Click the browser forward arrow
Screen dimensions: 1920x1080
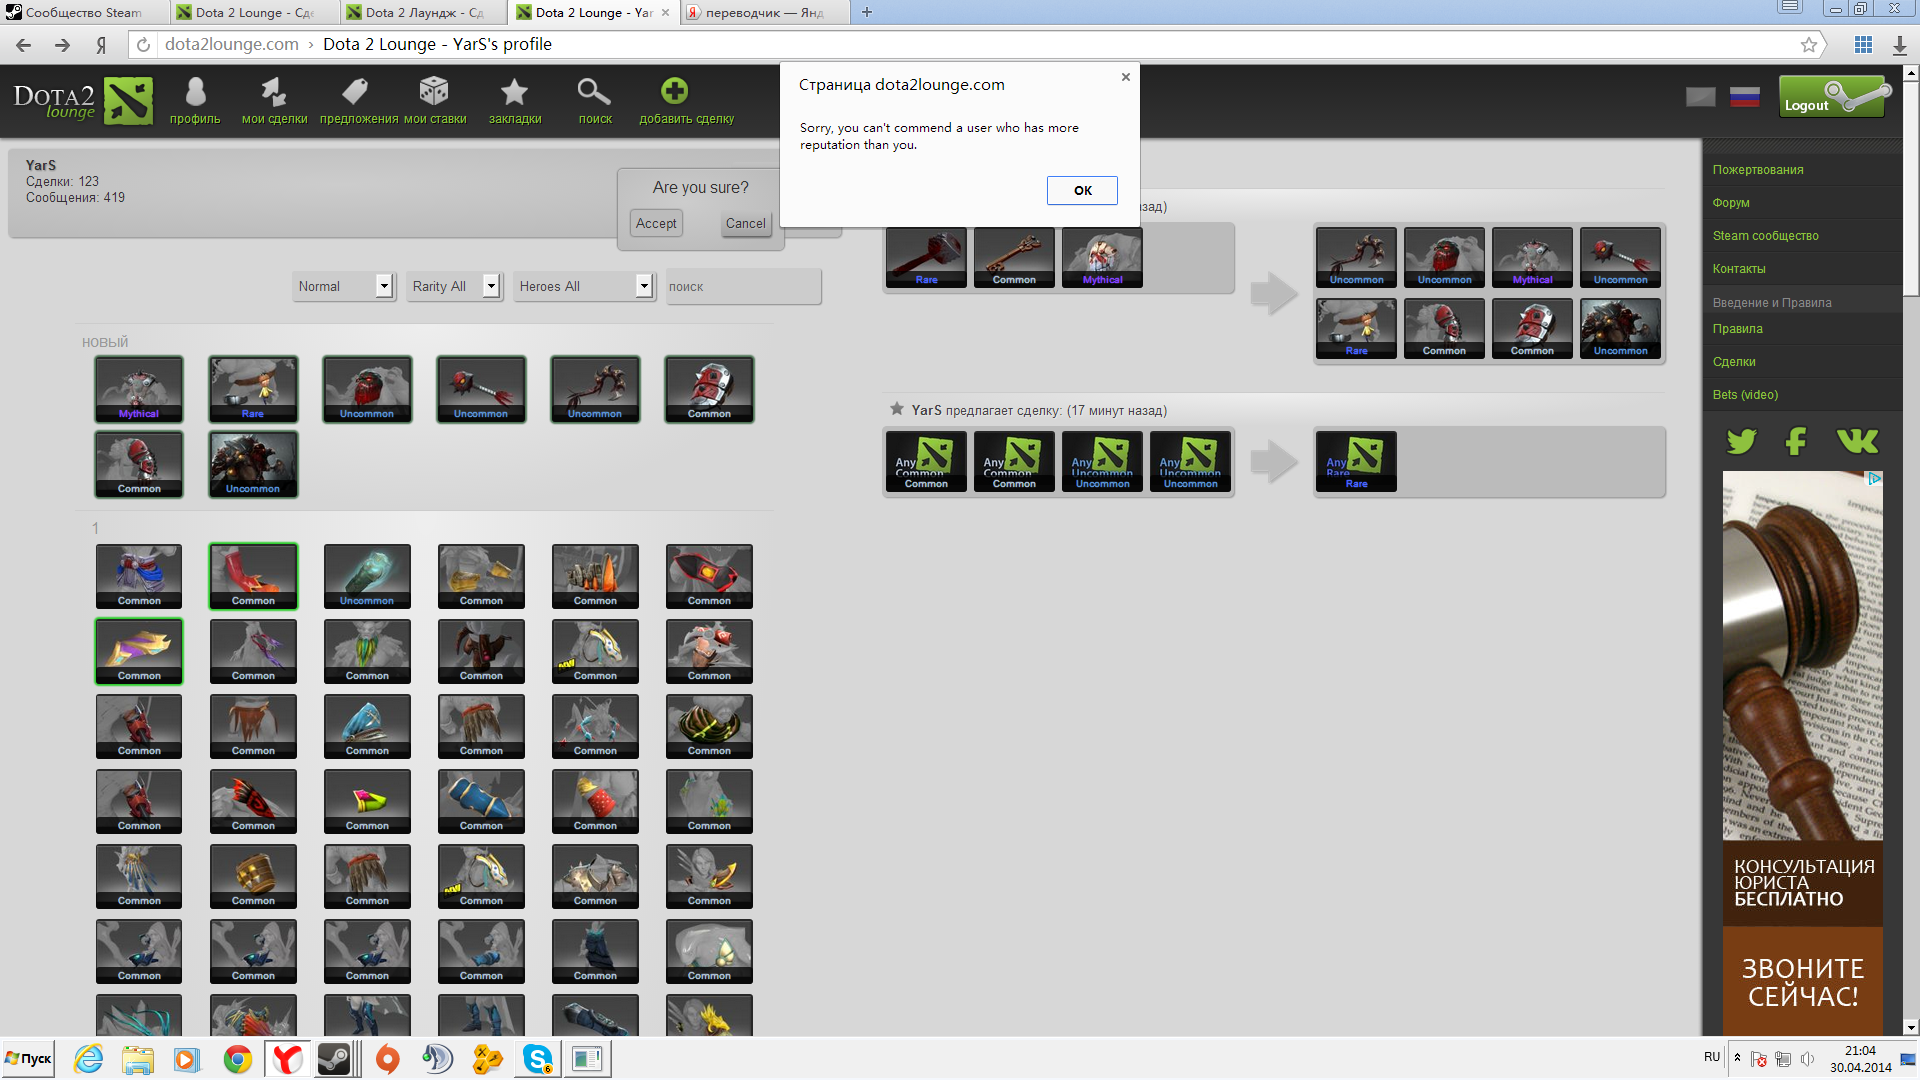pos(62,45)
